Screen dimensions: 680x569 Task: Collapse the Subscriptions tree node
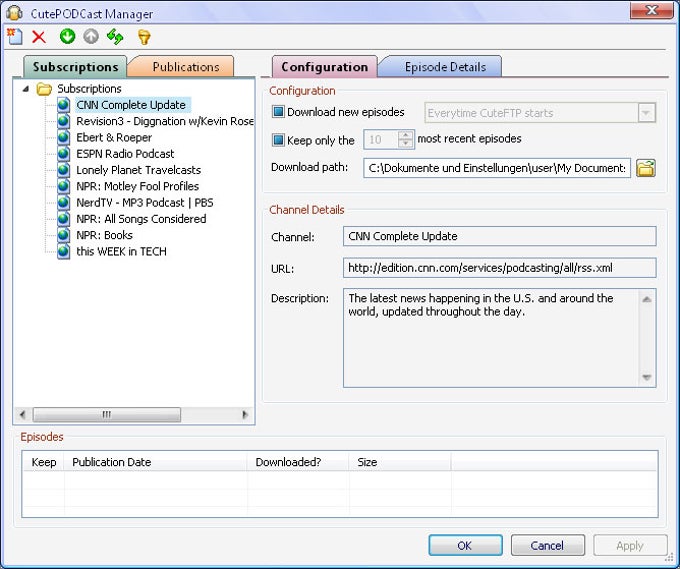(x=26, y=89)
